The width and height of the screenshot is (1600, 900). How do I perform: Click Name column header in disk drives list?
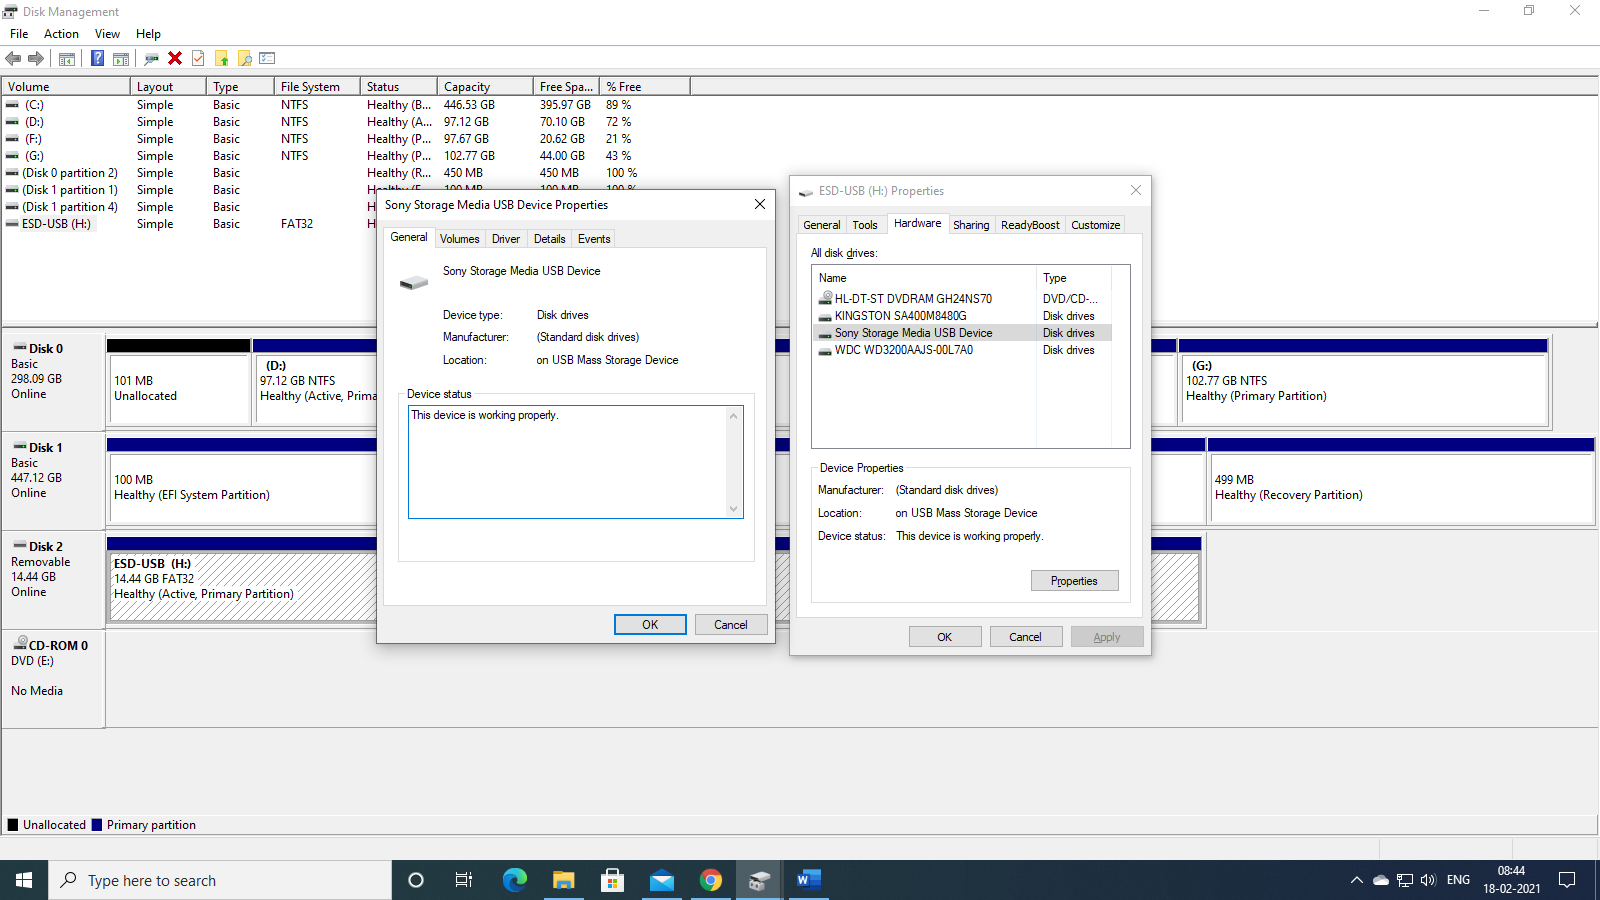[925, 278]
